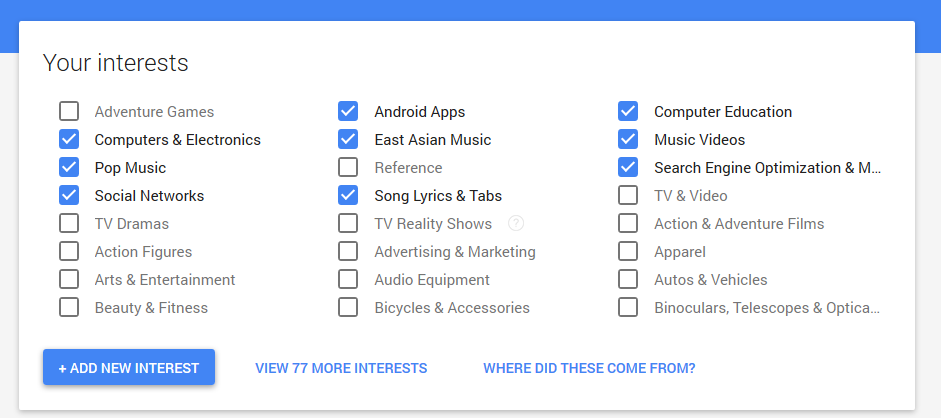Image resolution: width=941 pixels, height=418 pixels.
Task: Open View 77 More Interests link
Action: (341, 368)
